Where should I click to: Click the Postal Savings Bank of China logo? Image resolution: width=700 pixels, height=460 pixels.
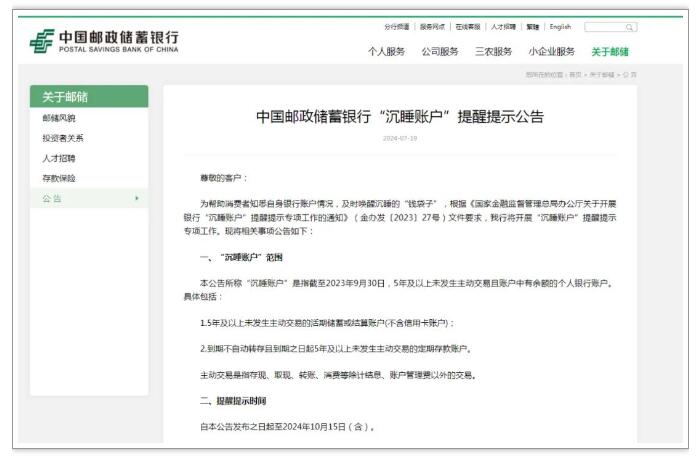(x=104, y=42)
